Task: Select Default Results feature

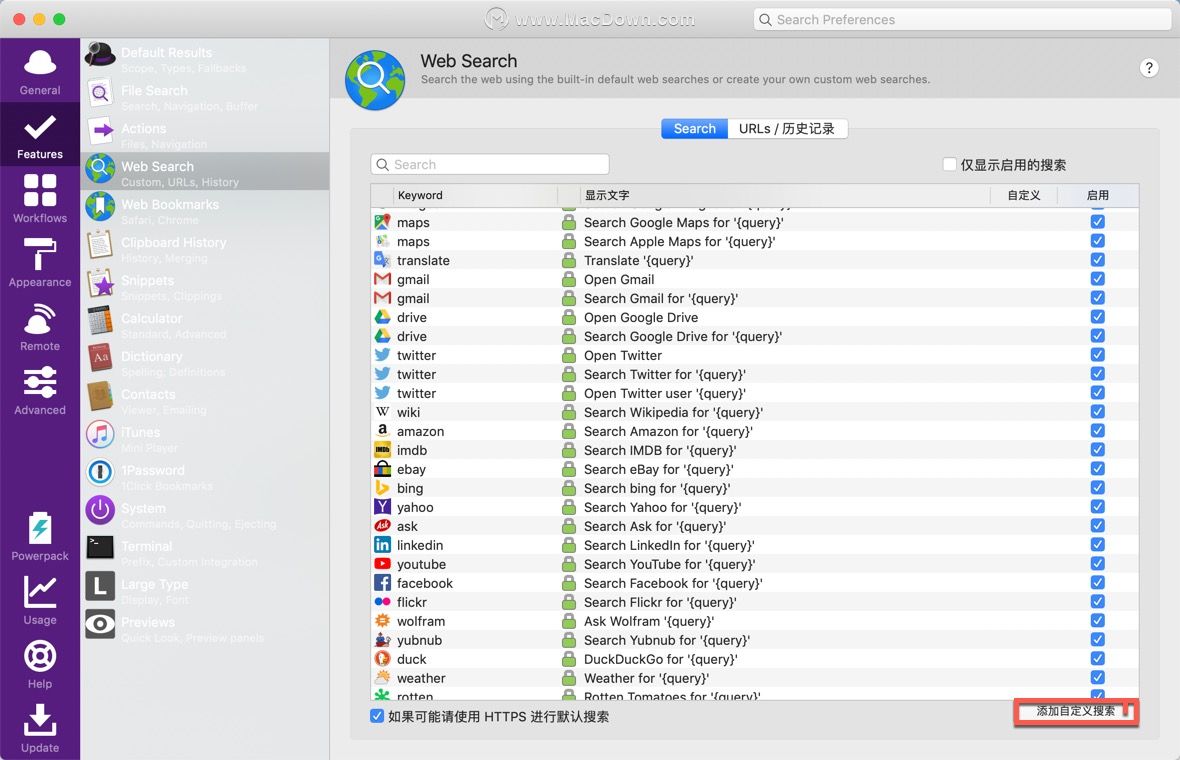Action: (x=205, y=59)
